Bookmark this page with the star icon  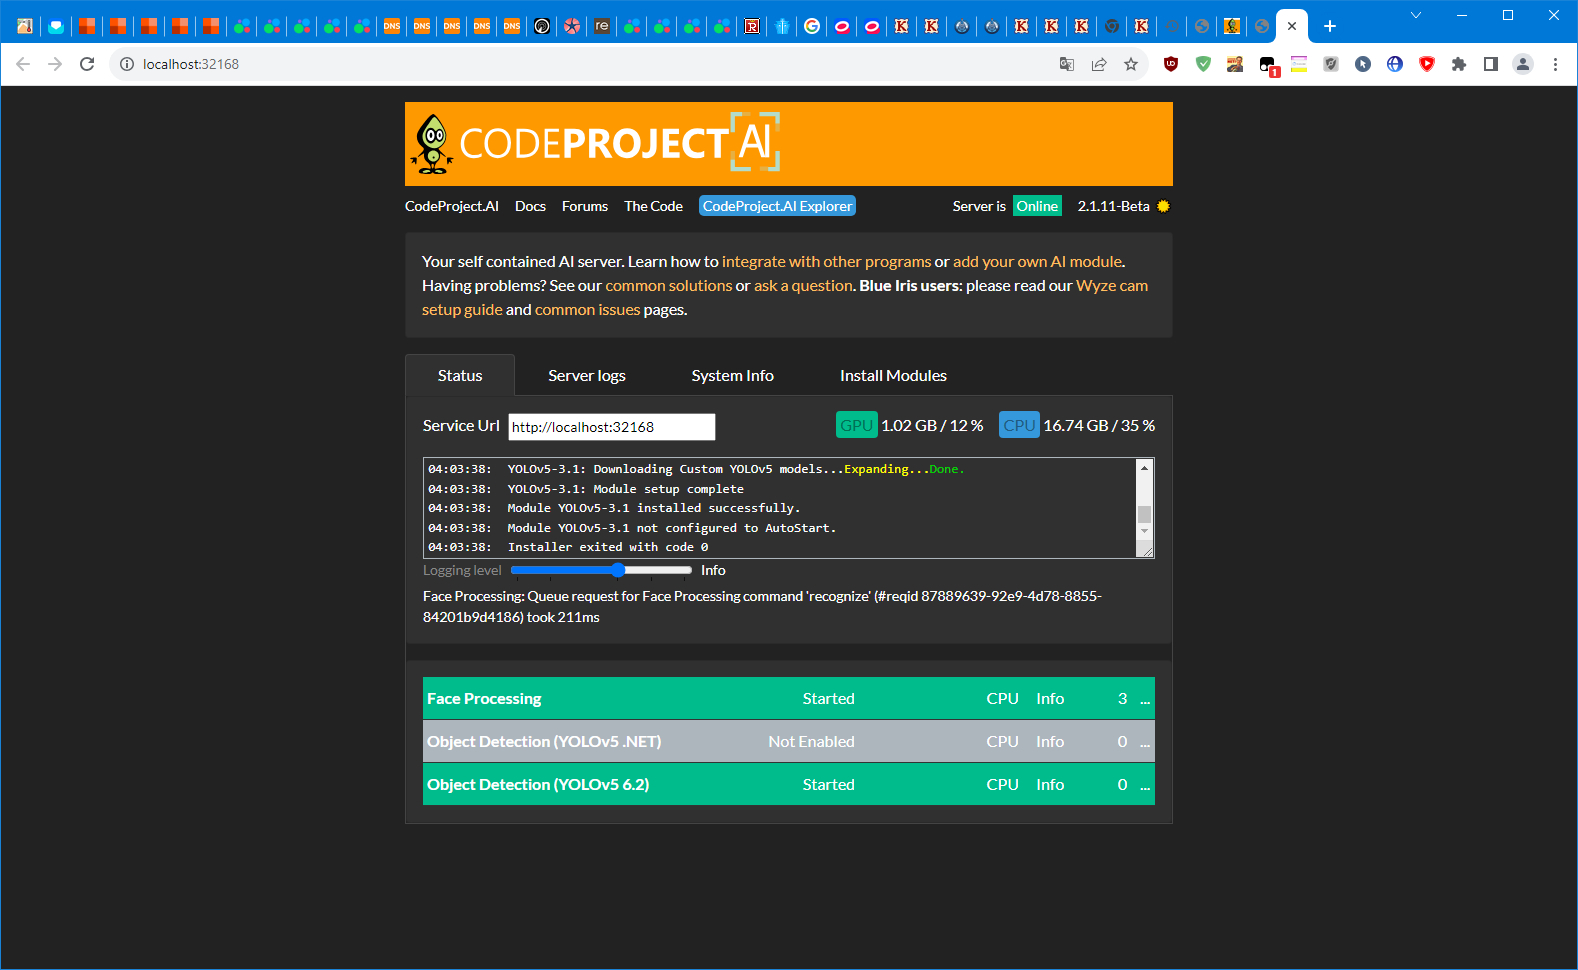point(1131,64)
